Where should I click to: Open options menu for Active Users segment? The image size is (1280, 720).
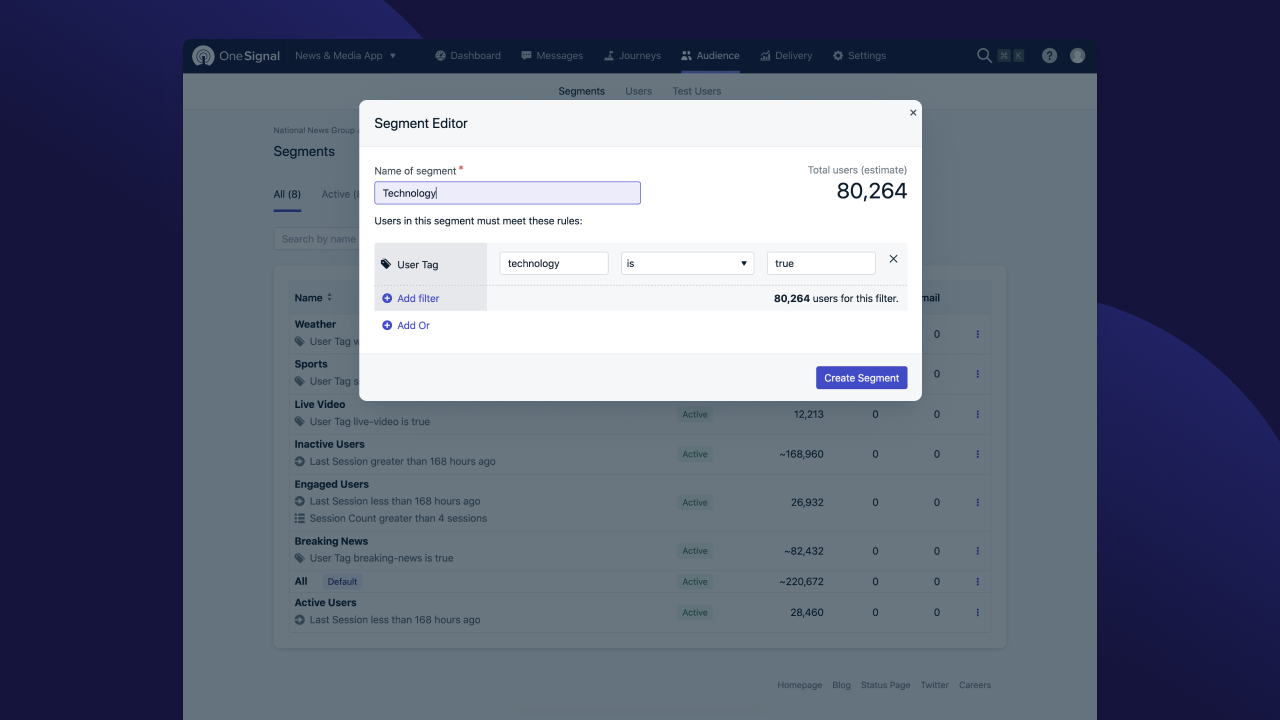(x=977, y=613)
